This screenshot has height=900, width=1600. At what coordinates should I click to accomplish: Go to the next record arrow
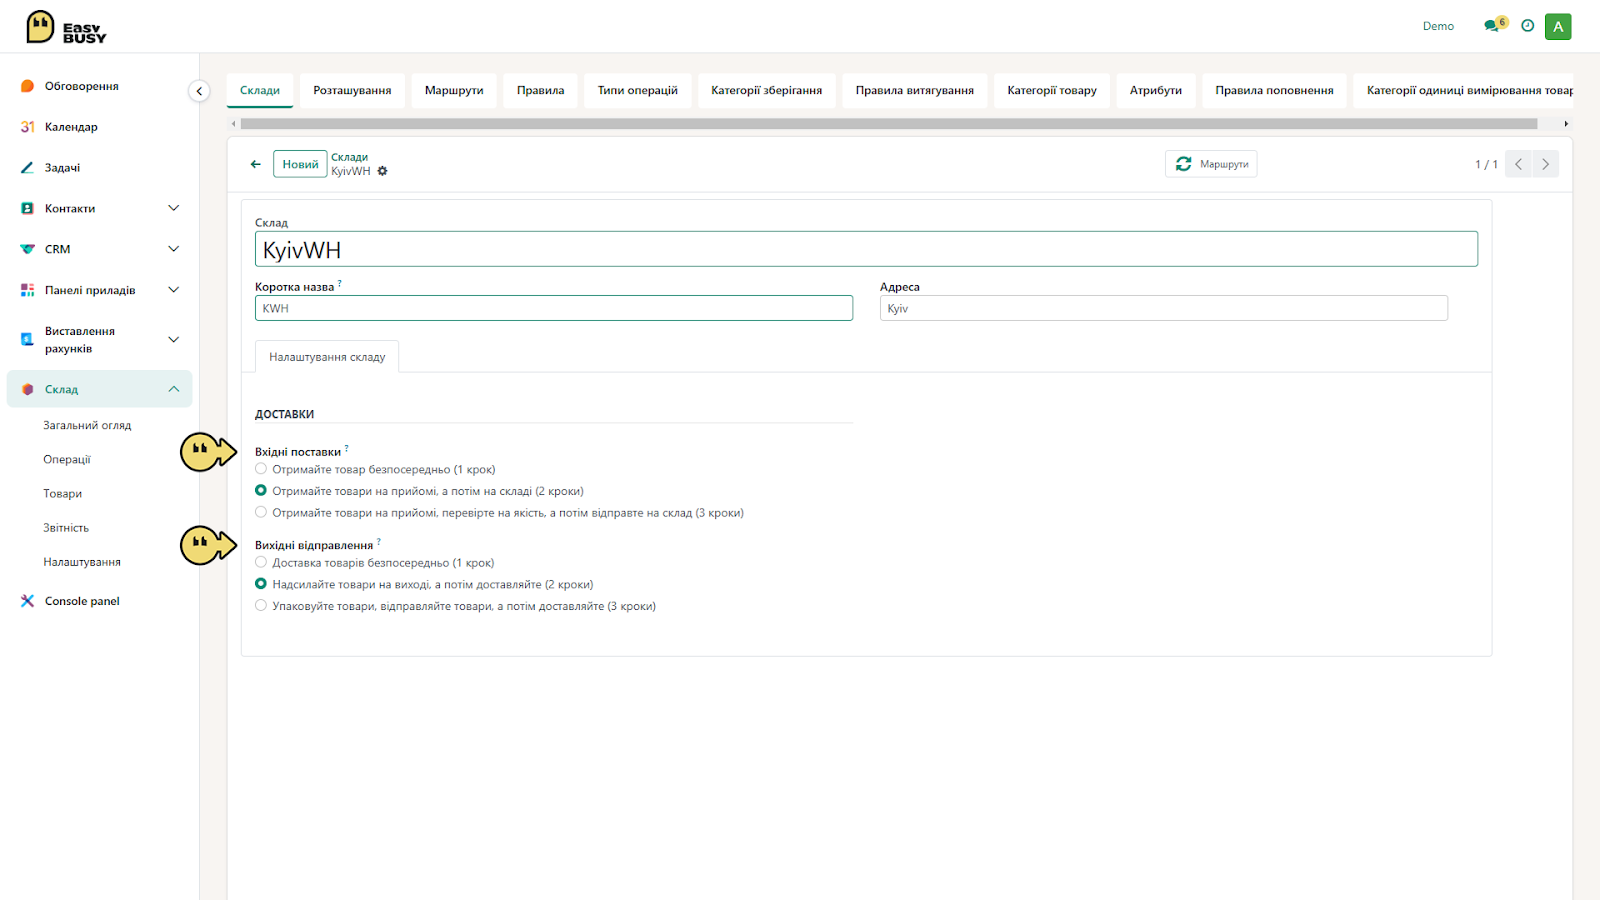(1545, 164)
